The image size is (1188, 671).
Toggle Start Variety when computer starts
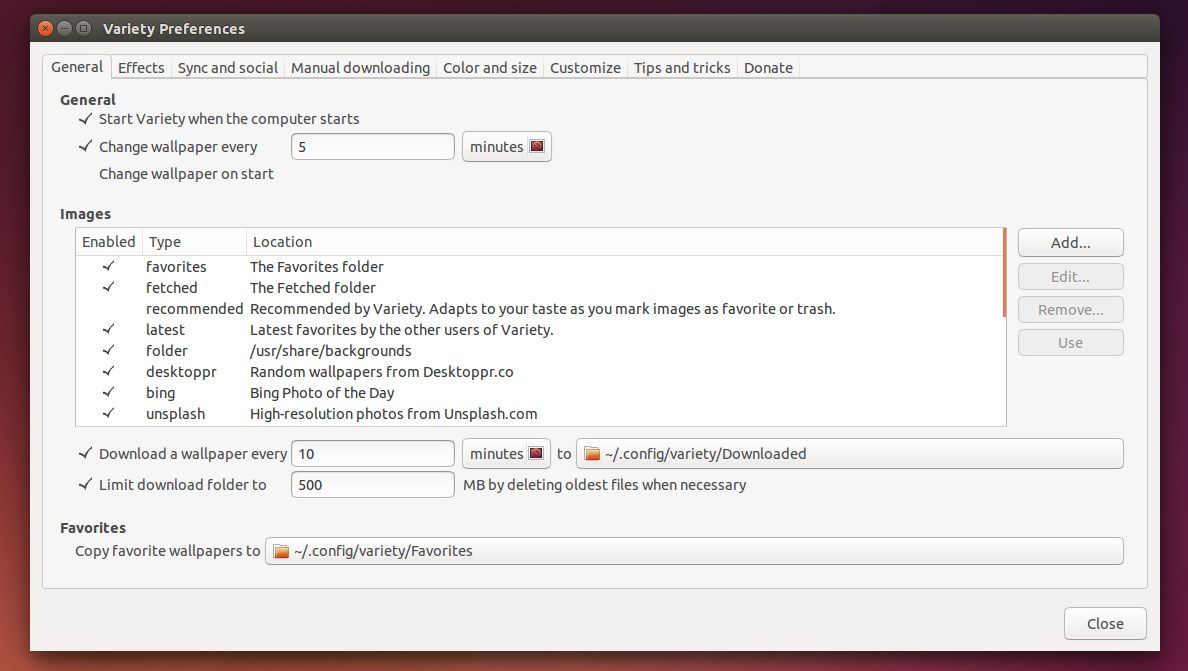pyautogui.click(x=86, y=119)
